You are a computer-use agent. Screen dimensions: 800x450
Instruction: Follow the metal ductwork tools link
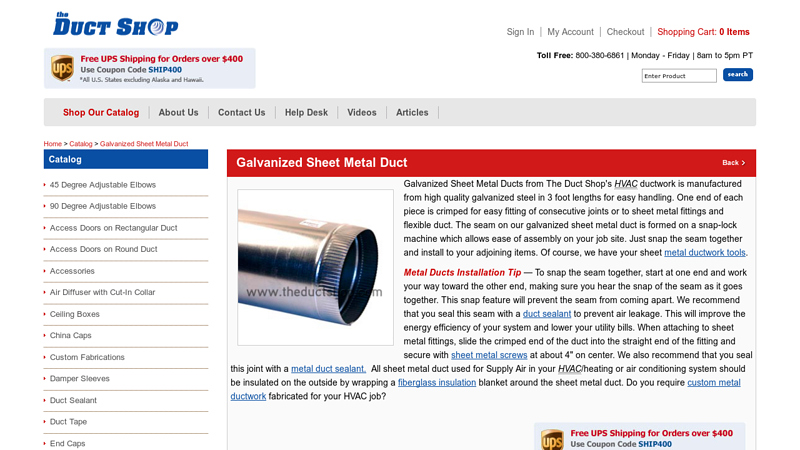pyautogui.click(x=705, y=253)
